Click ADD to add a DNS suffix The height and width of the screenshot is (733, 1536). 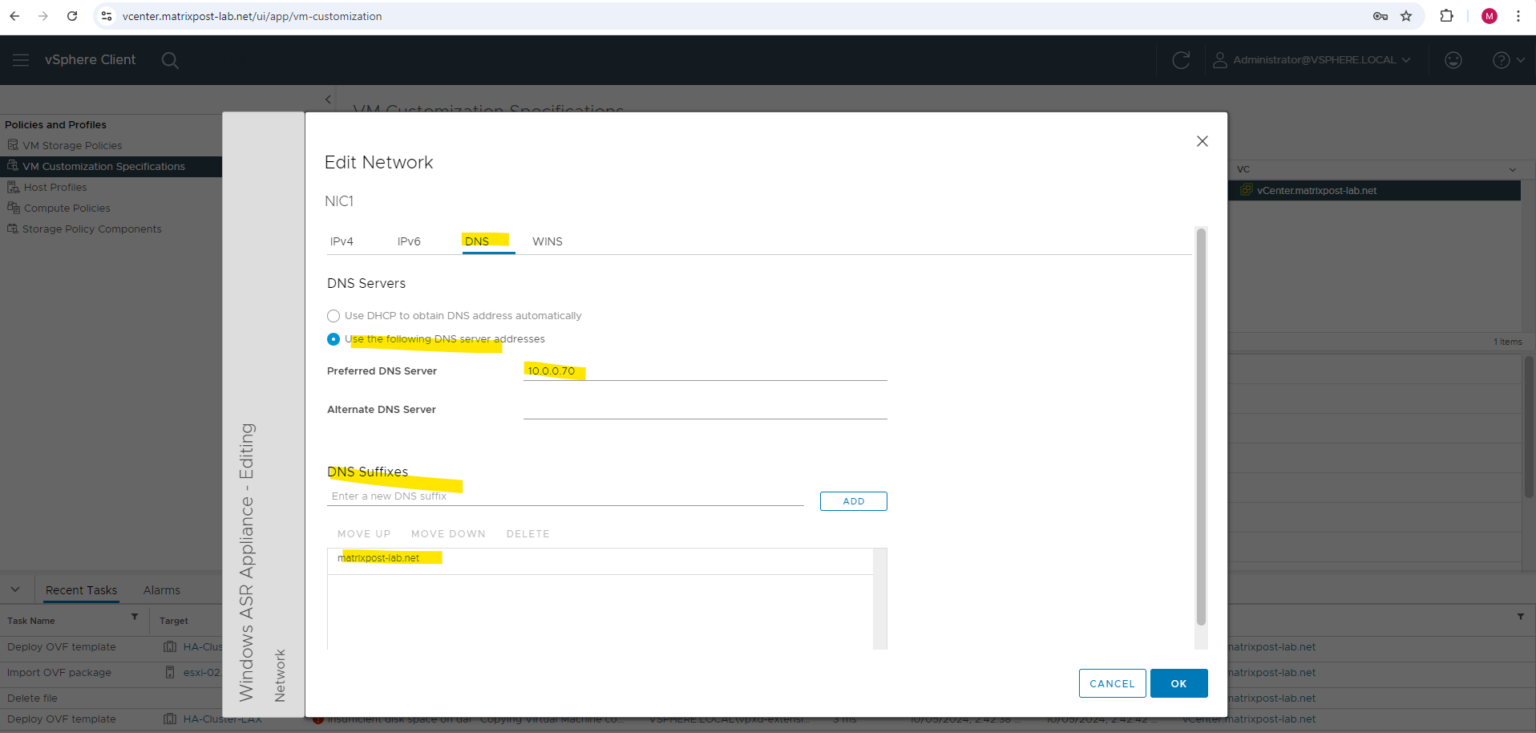(x=853, y=500)
